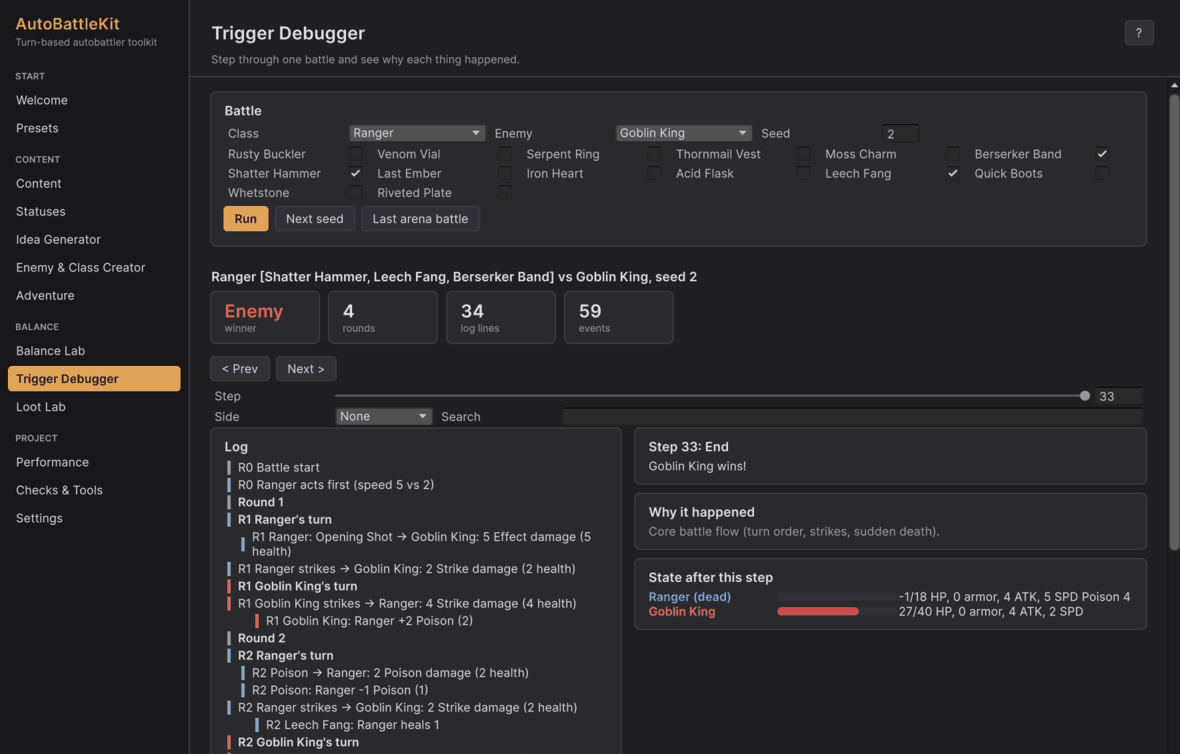Toggle the Riveted Plate checkbox
Image resolution: width=1180 pixels, height=754 pixels.
point(504,193)
